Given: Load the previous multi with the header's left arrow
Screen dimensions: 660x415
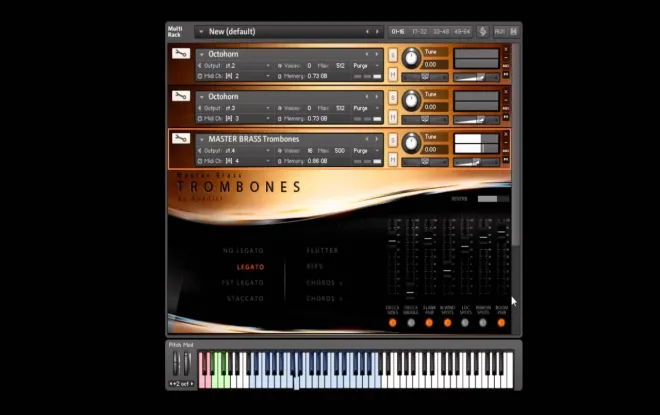Looking at the screenshot, I should point(367,32).
